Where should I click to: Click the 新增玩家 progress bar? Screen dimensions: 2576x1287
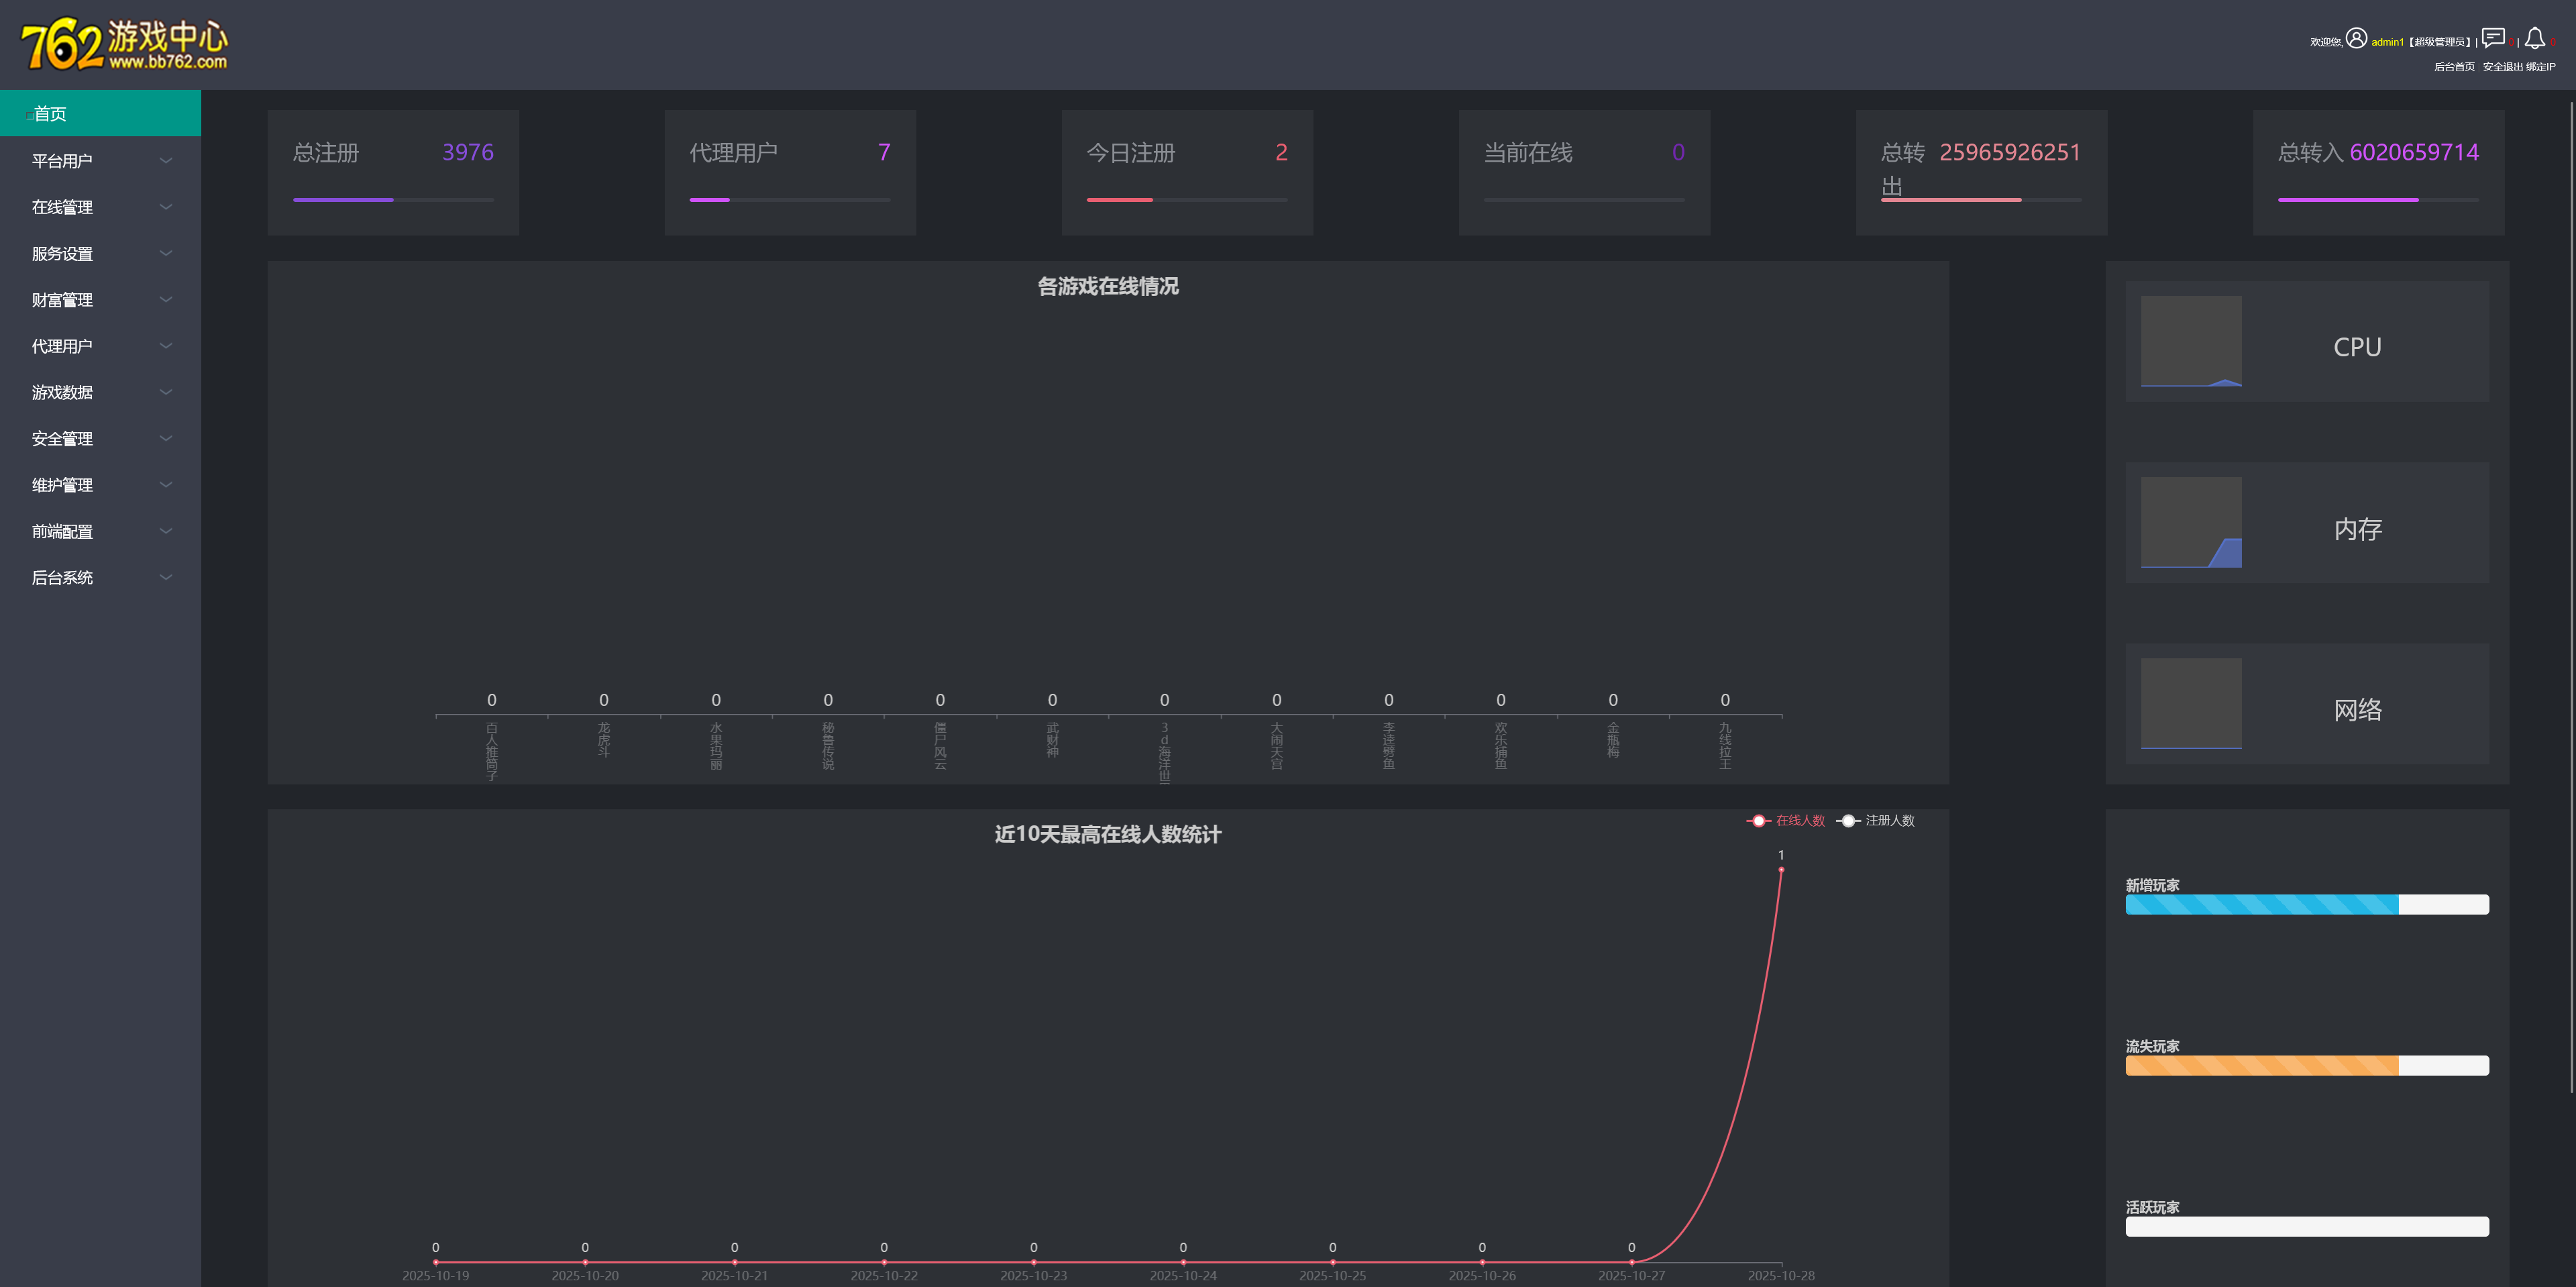pos(2306,905)
